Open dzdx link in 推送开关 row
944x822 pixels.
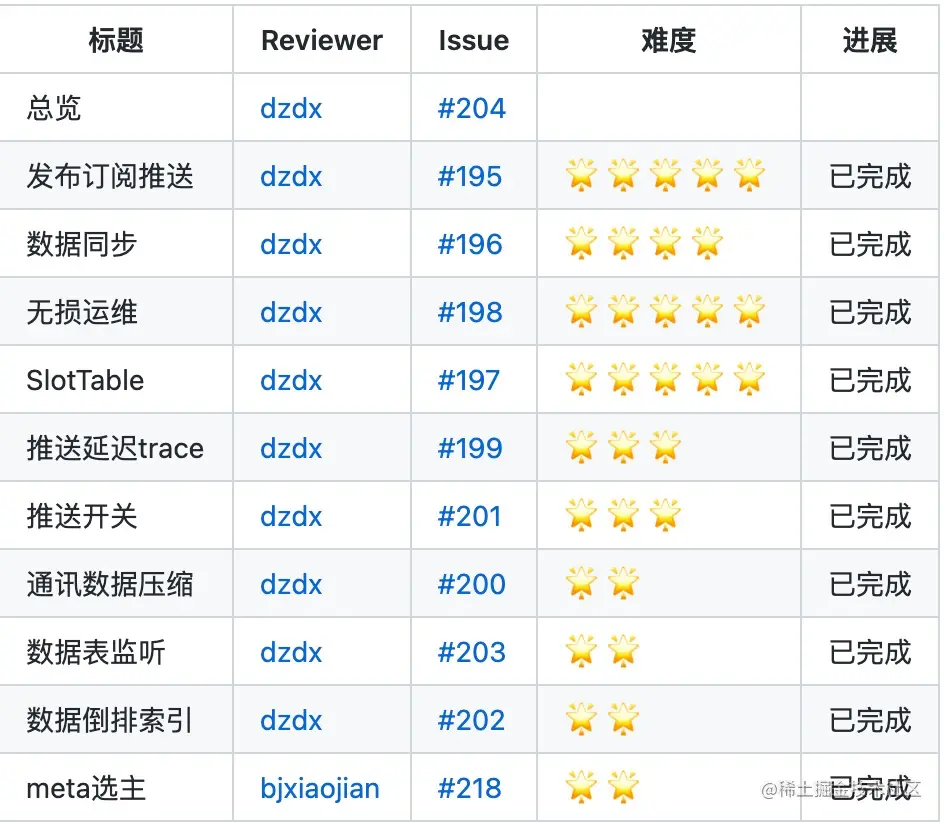[x=291, y=517]
